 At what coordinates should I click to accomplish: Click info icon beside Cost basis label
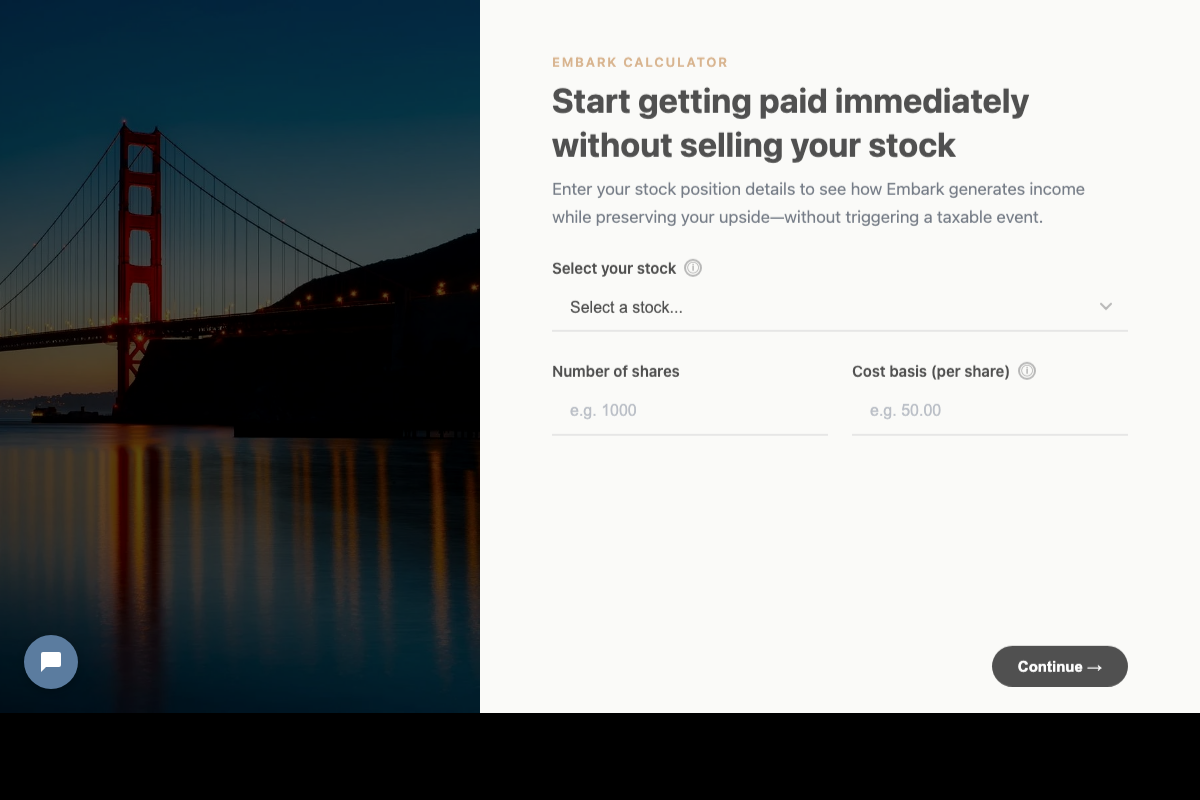click(x=1027, y=371)
